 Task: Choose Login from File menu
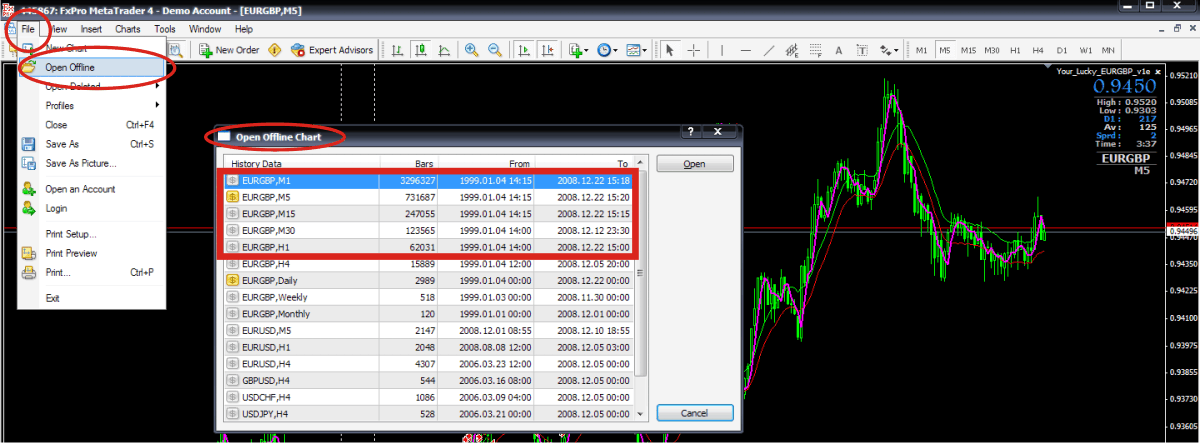(x=92, y=208)
